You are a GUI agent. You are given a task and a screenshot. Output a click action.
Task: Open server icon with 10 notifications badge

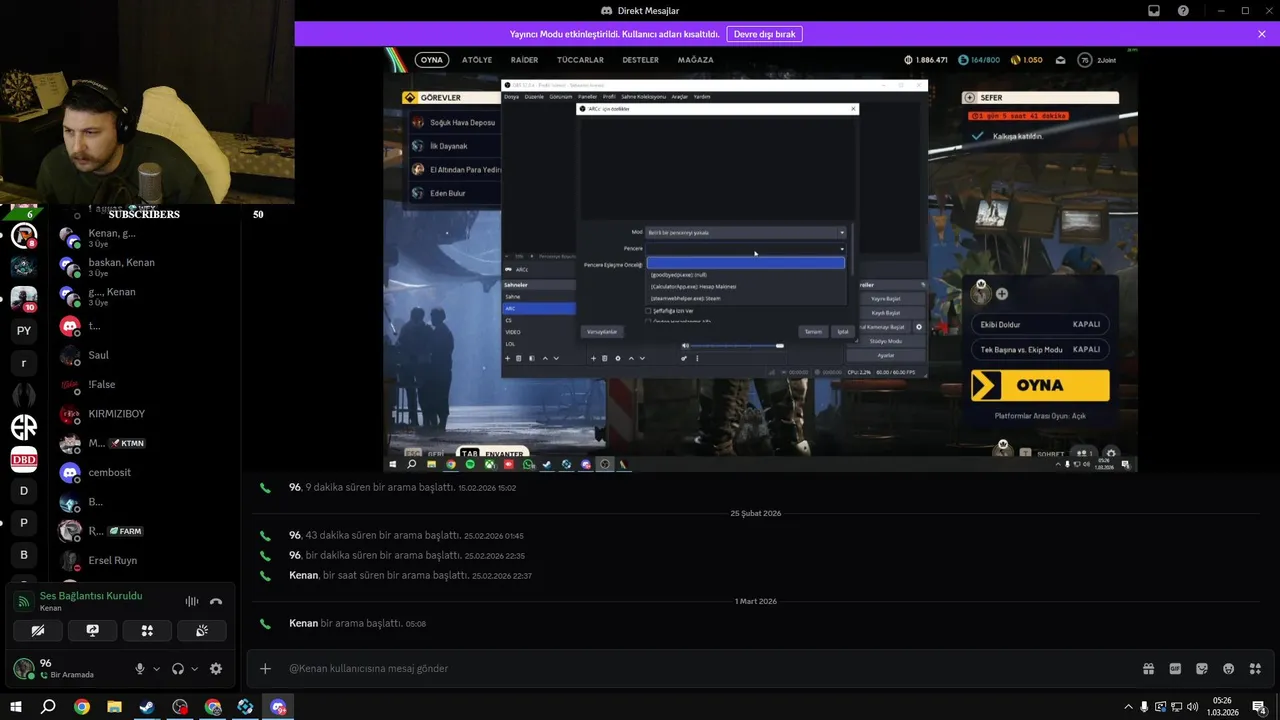(24, 299)
